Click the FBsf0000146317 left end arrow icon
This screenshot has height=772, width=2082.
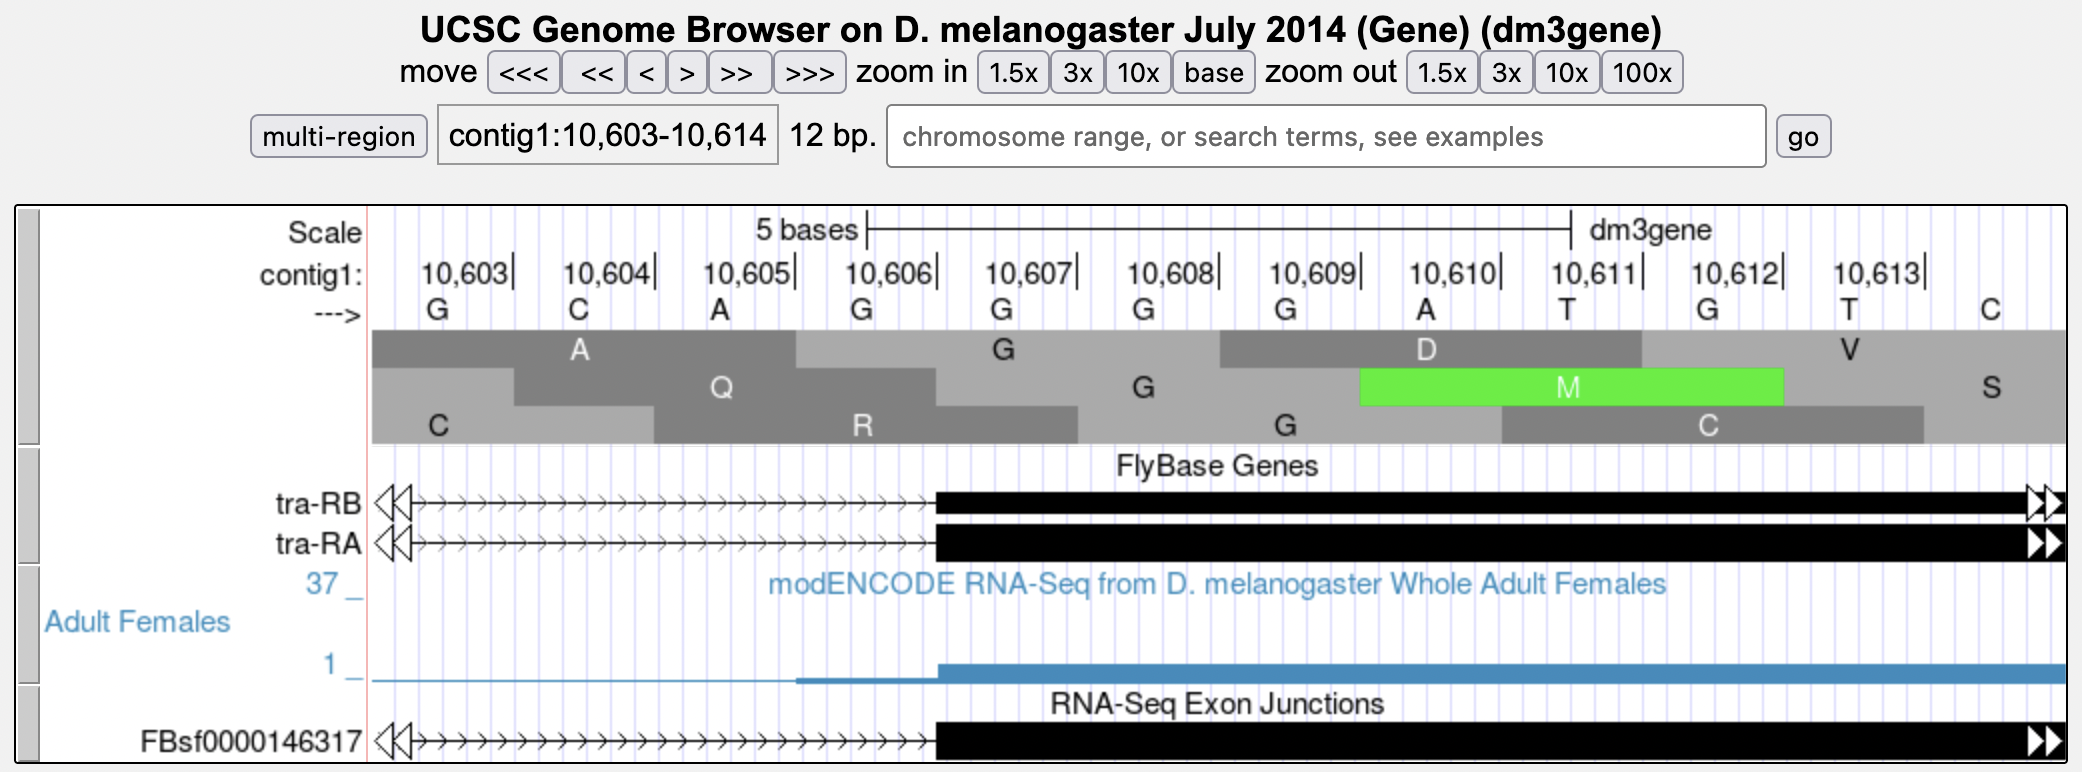click(x=394, y=741)
